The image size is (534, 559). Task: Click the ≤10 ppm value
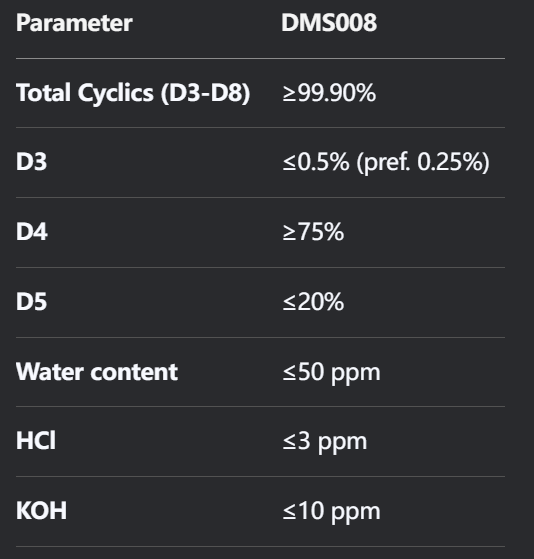click(331, 512)
